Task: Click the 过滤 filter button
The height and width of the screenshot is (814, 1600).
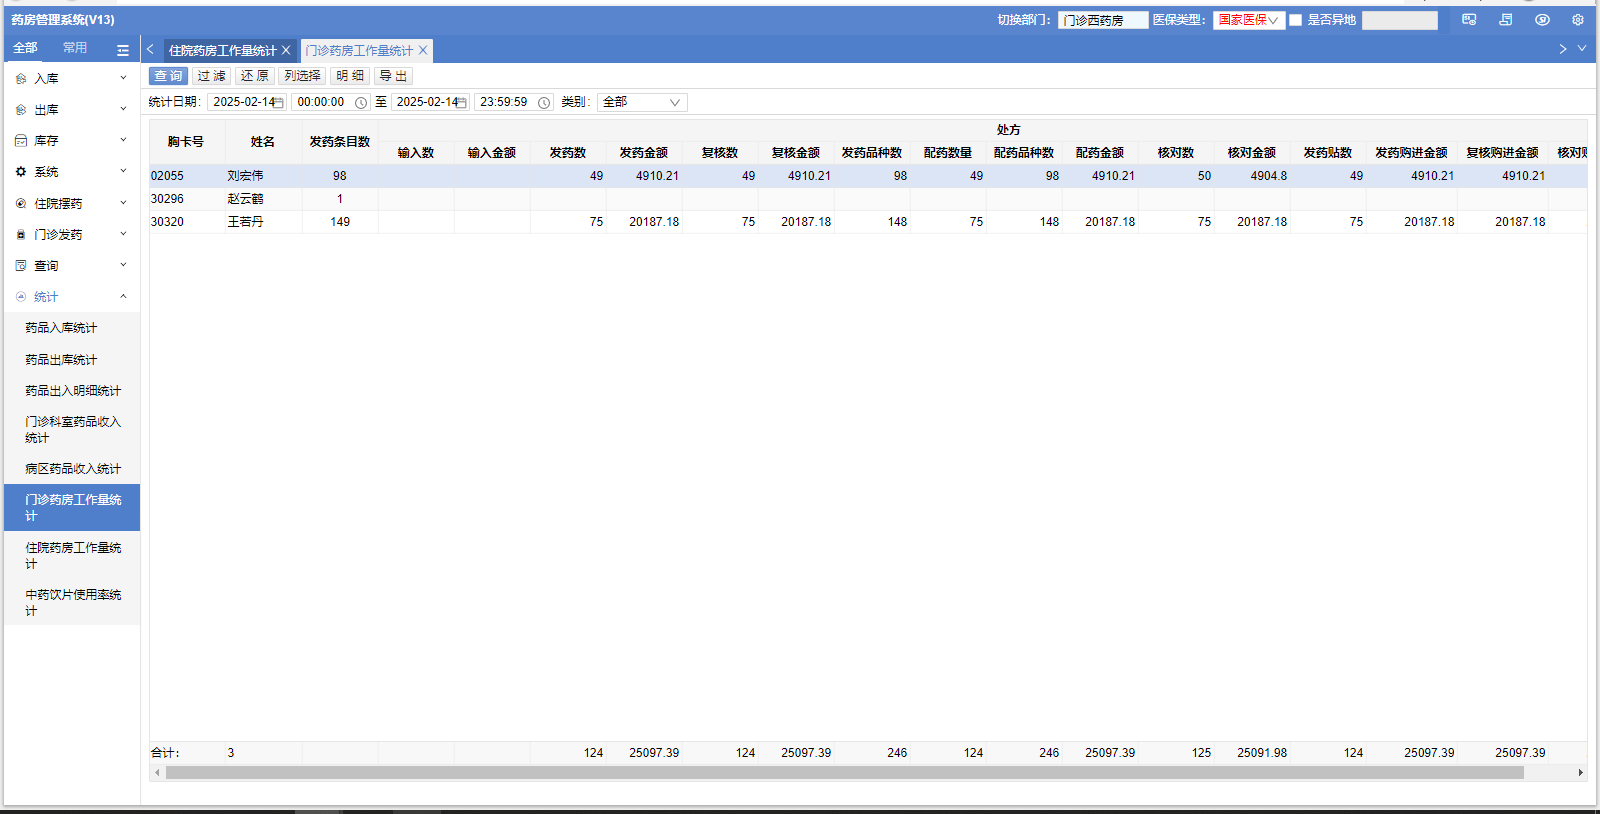Action: pos(211,76)
